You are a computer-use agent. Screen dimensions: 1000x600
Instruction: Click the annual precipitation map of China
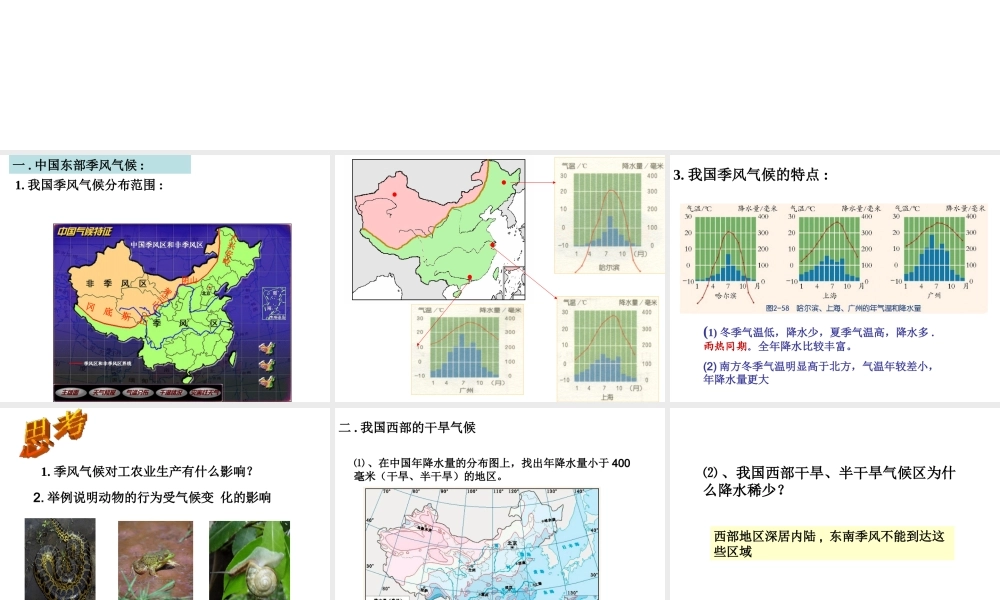[x=482, y=544]
